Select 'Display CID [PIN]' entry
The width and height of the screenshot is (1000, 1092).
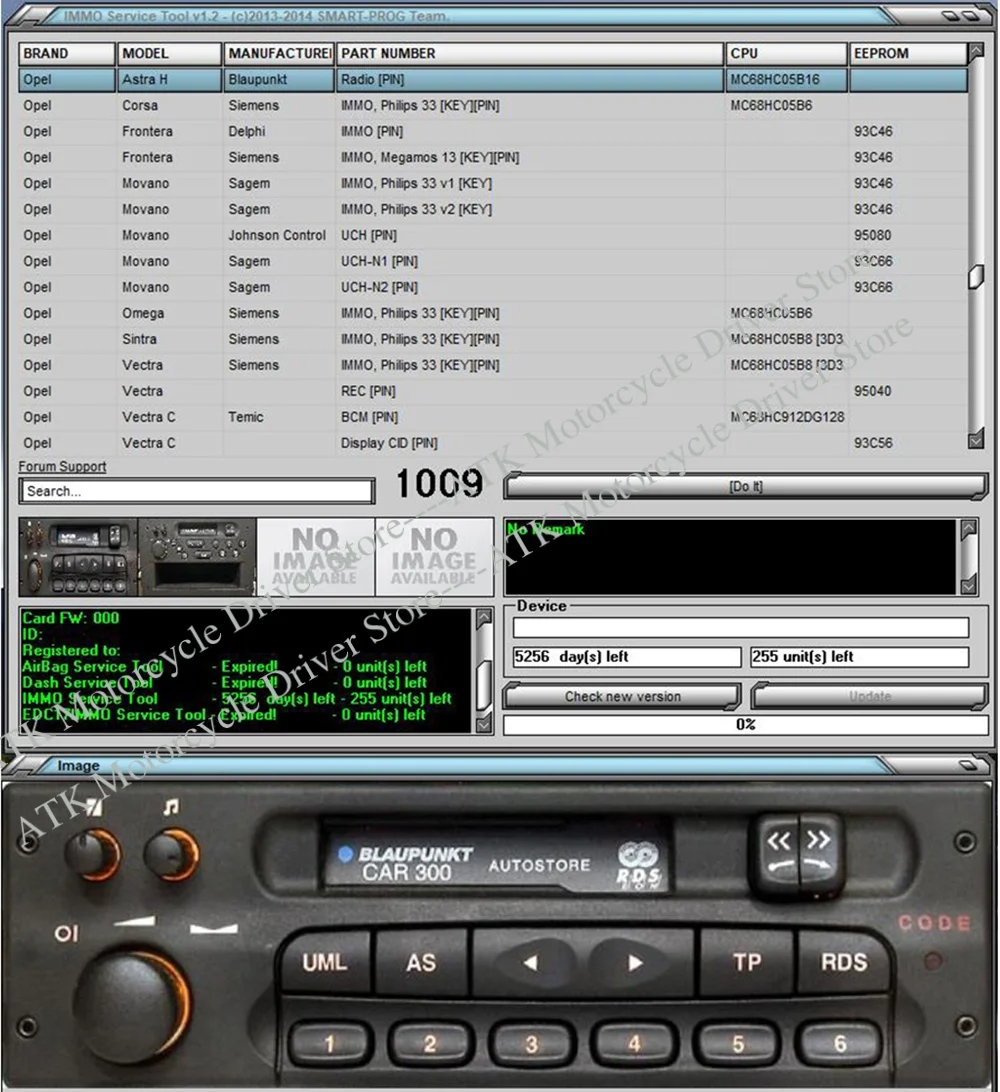click(x=389, y=443)
